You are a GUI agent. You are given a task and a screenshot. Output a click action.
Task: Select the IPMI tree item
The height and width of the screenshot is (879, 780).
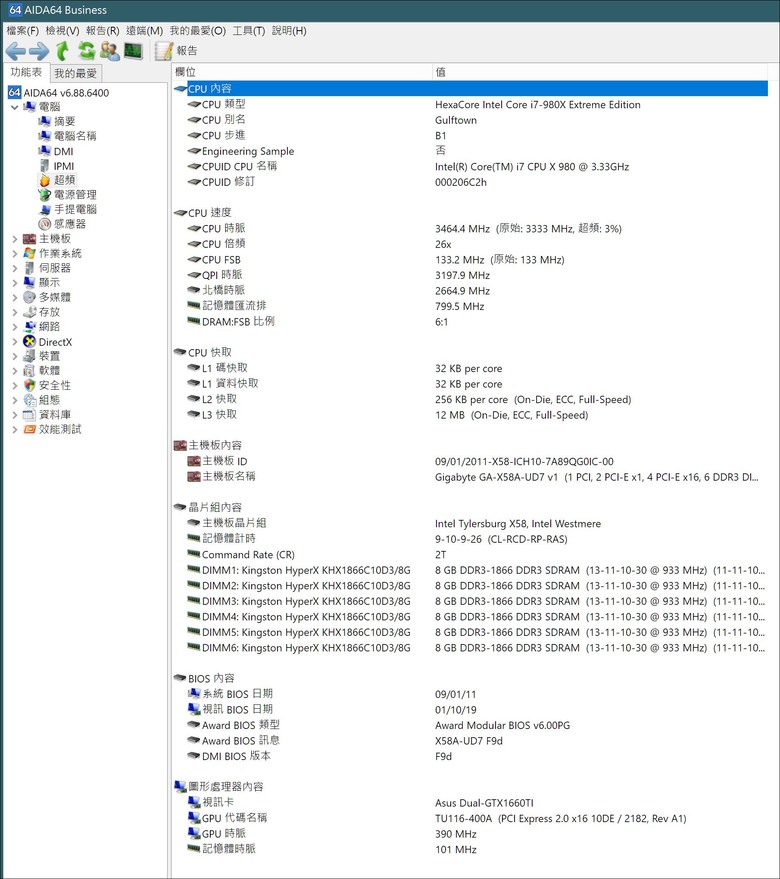tap(56, 166)
